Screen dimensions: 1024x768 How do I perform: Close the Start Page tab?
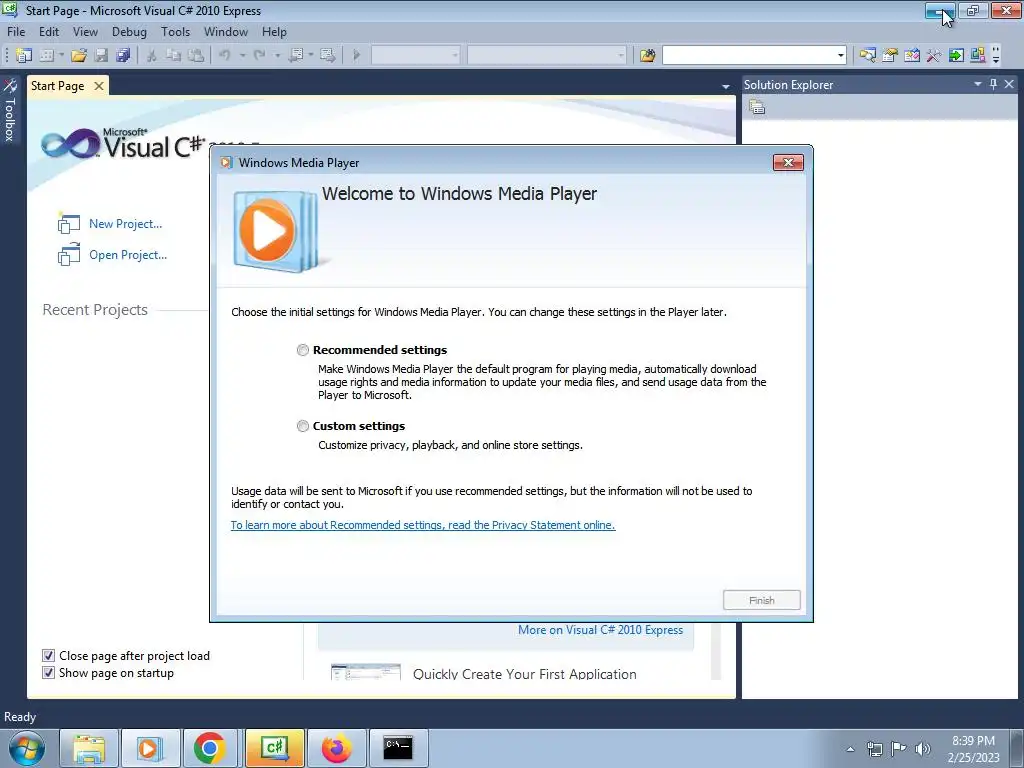tap(99, 86)
